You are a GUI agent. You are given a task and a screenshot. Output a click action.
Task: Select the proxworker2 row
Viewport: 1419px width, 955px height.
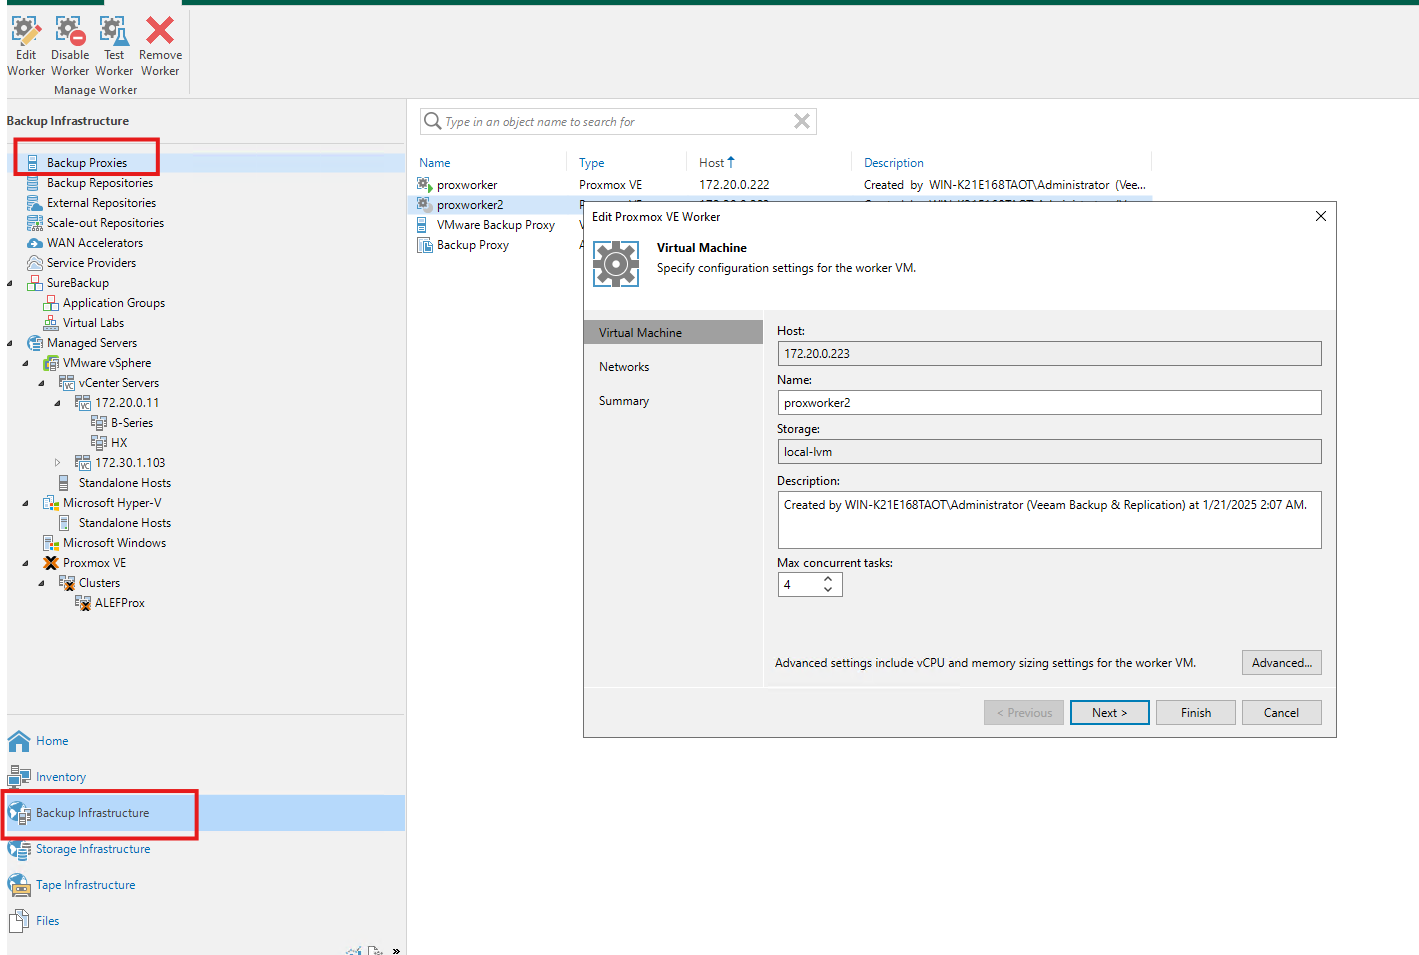[498, 205]
